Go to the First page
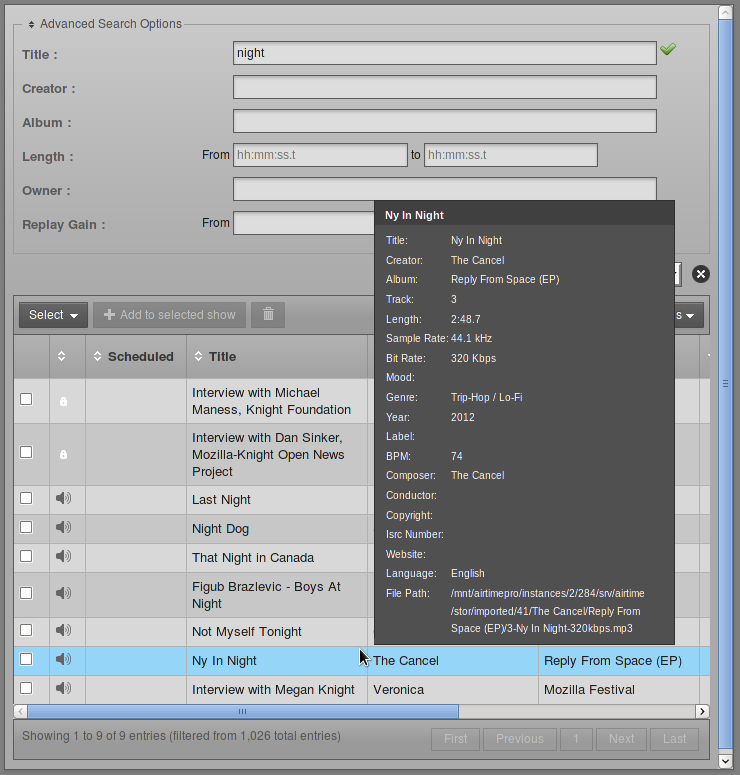Screen dimensions: 740x775 [x=455, y=739]
